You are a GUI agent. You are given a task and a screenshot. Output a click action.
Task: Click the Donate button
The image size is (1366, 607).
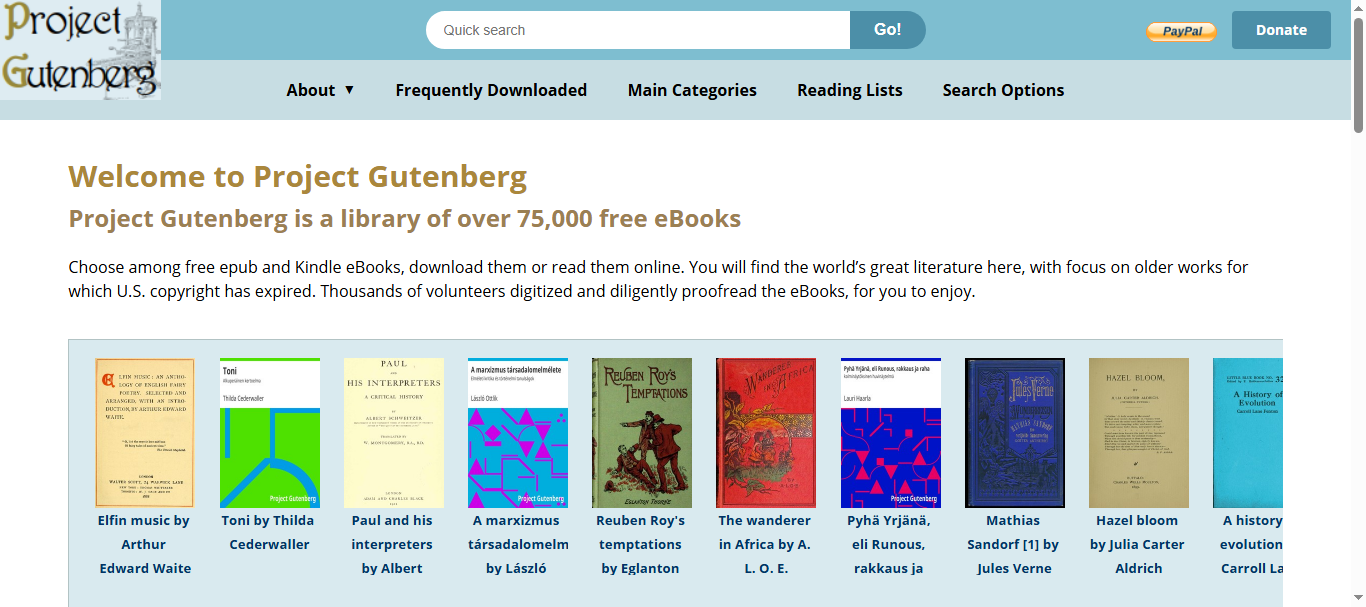1281,30
